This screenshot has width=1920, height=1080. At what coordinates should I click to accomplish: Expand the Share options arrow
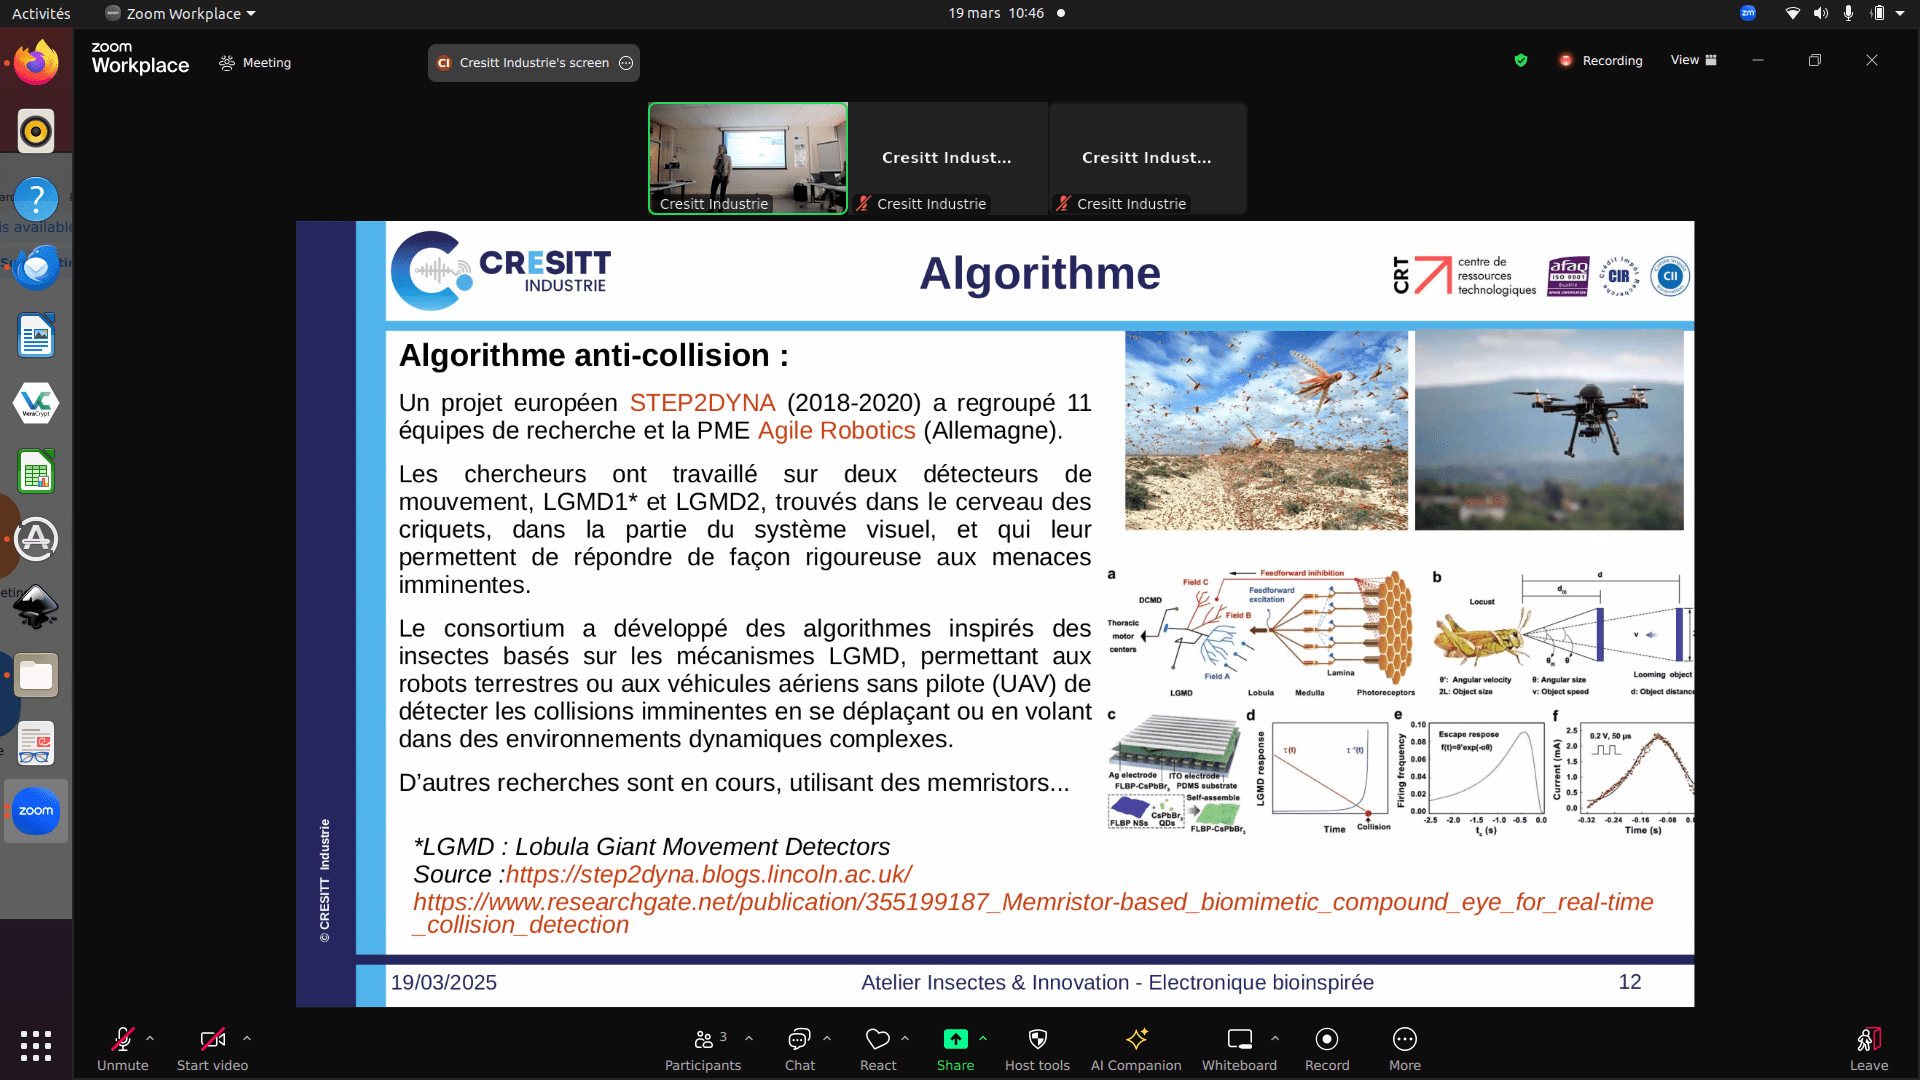coord(983,1038)
